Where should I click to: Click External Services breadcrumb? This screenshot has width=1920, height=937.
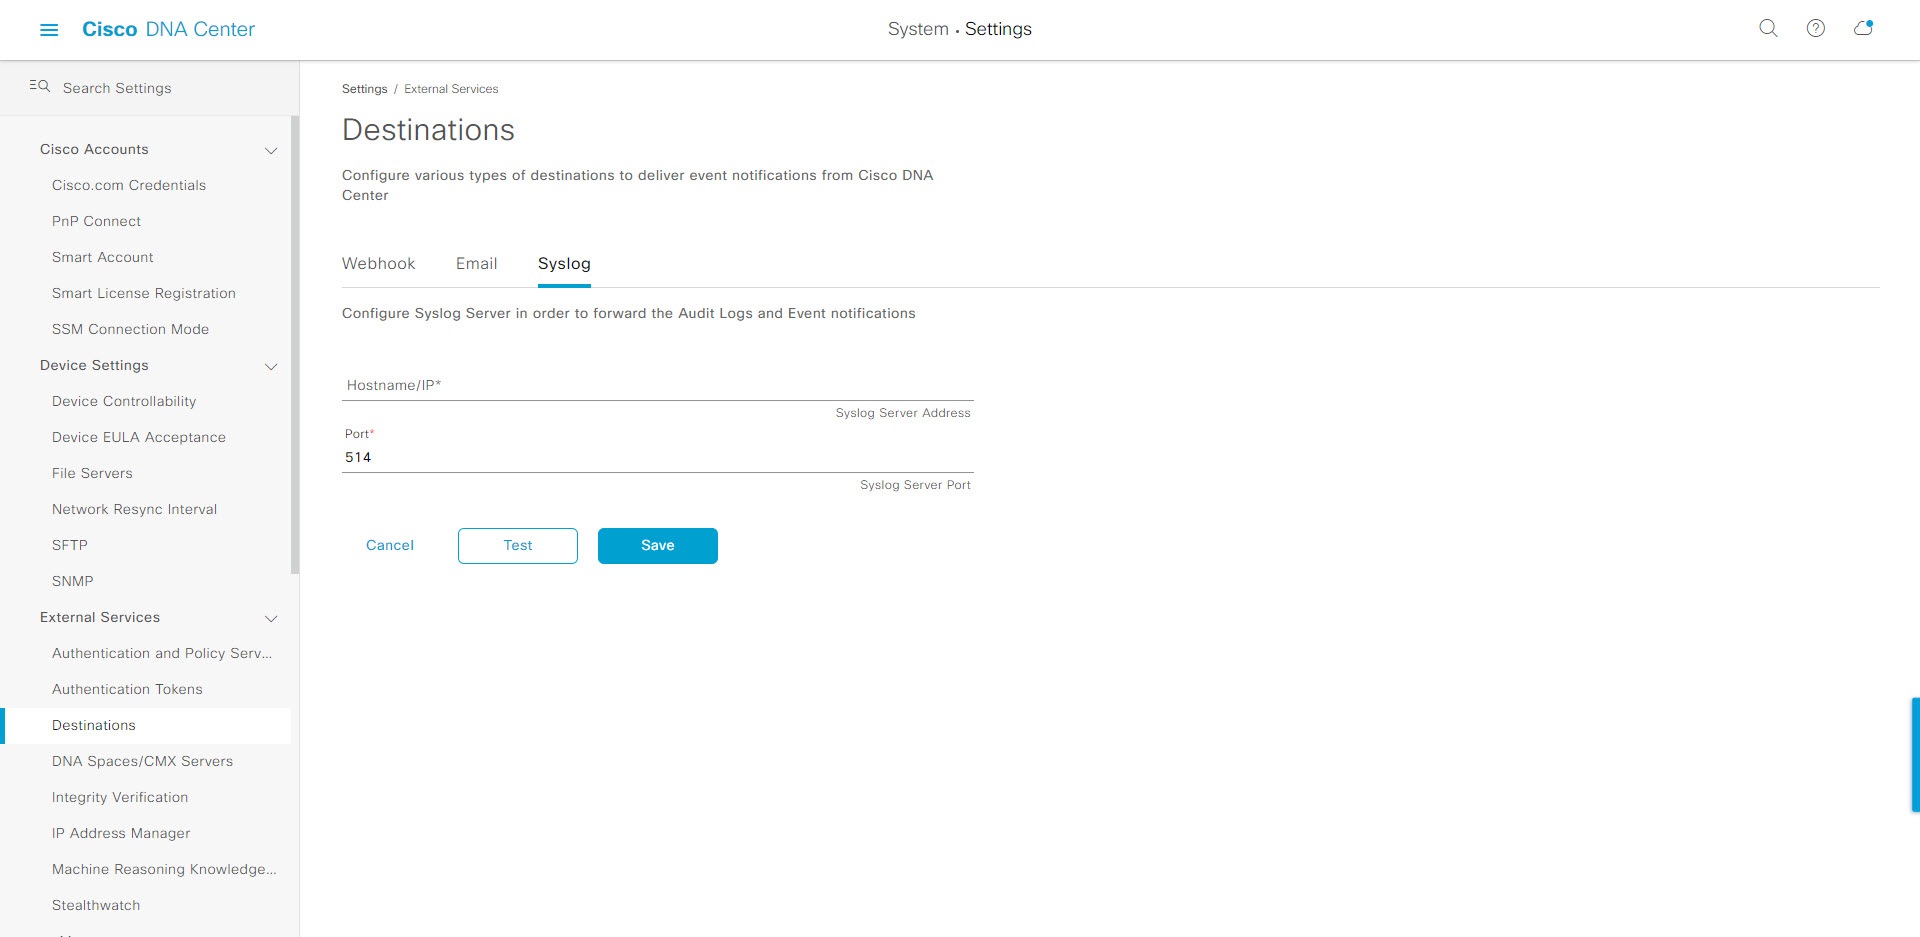tap(451, 89)
